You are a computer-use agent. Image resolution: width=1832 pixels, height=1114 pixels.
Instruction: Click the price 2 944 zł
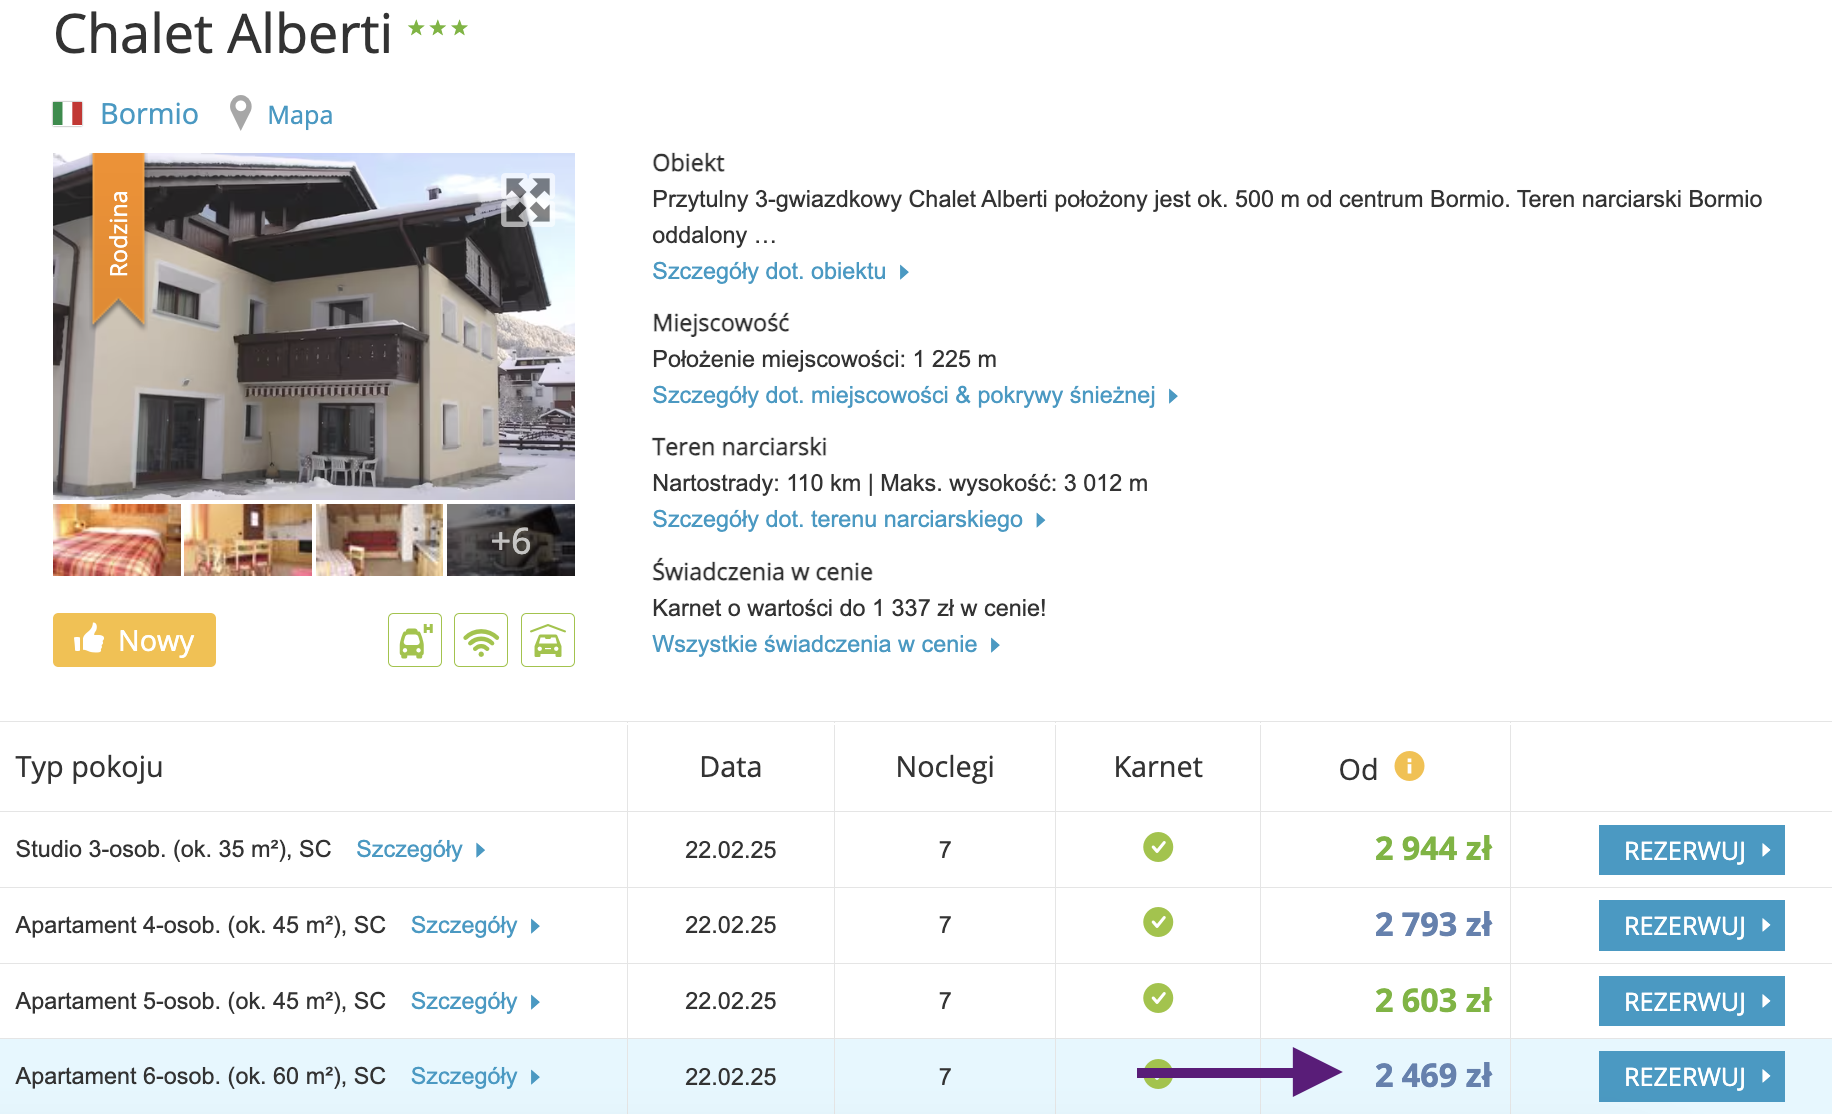tap(1433, 848)
